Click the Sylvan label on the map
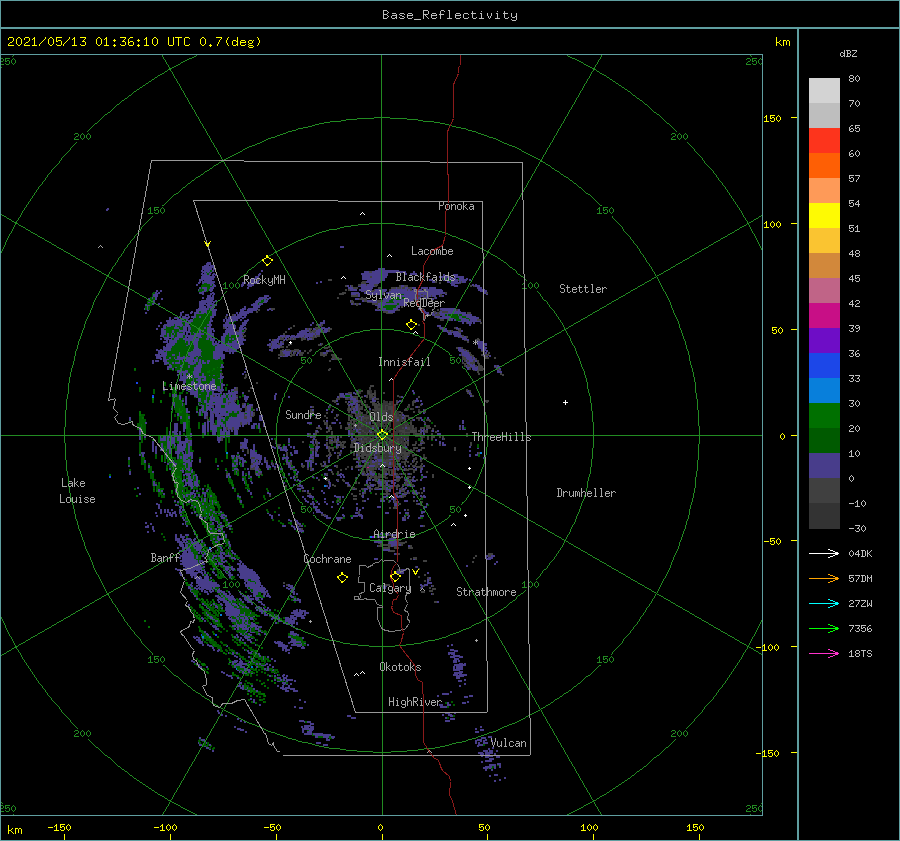 click(x=383, y=295)
